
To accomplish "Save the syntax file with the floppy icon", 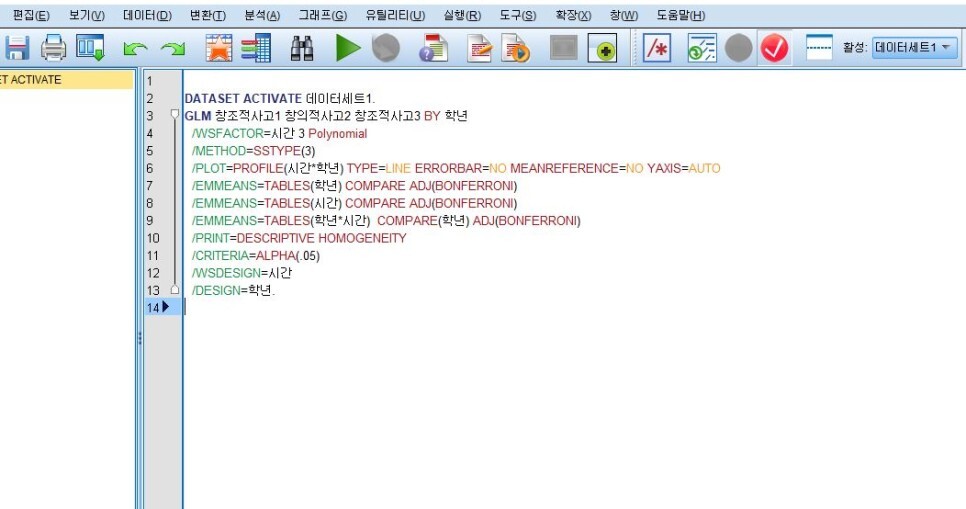I will tap(17, 48).
